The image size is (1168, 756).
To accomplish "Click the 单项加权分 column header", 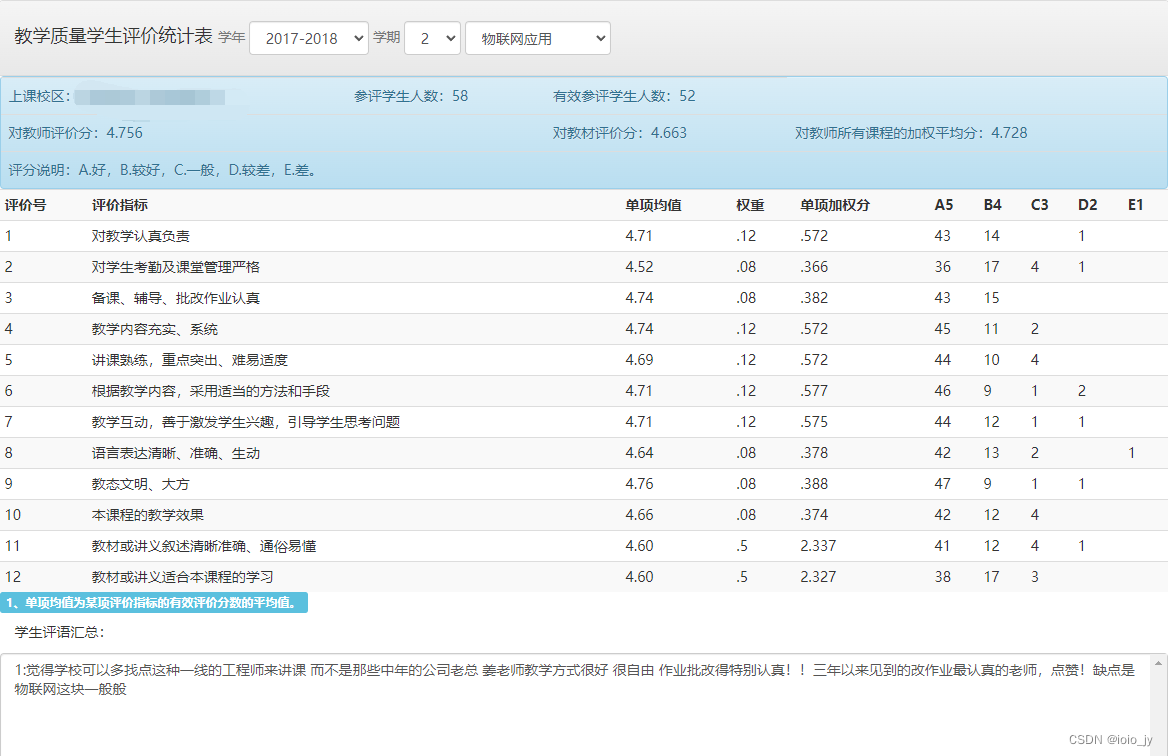I will pyautogui.click(x=835, y=205).
